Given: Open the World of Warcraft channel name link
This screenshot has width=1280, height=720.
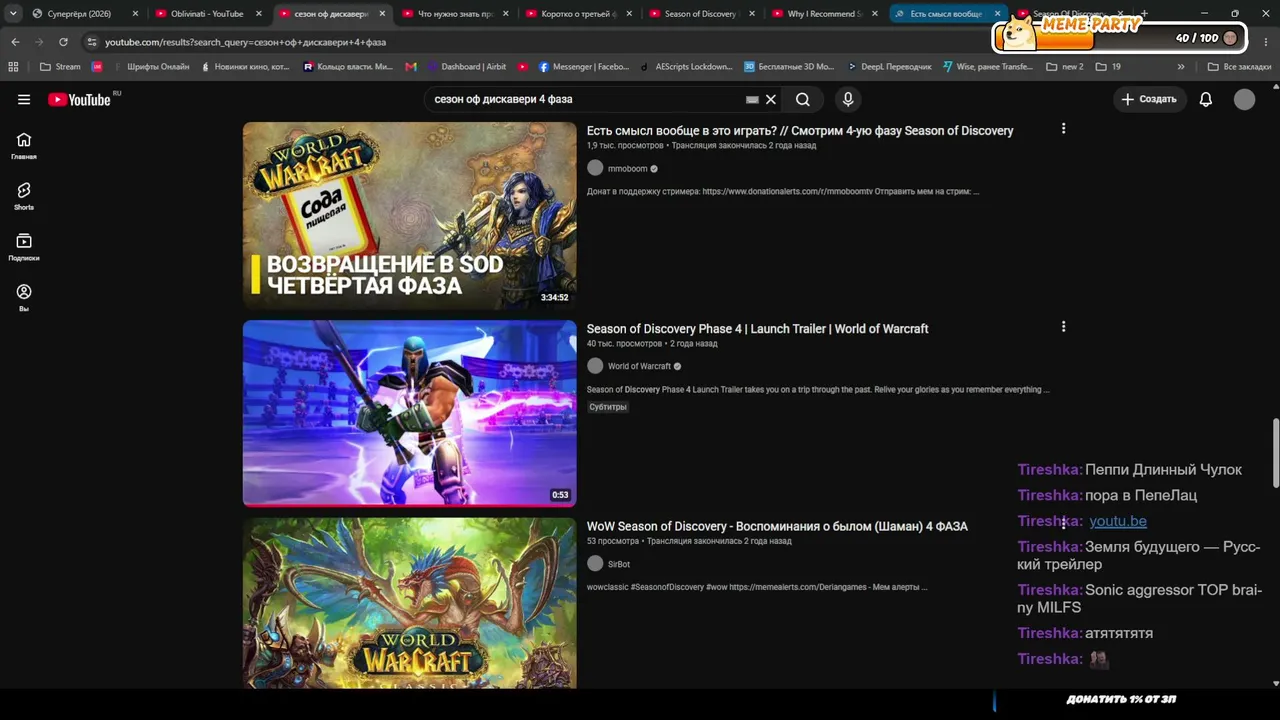Looking at the screenshot, I should point(639,367).
